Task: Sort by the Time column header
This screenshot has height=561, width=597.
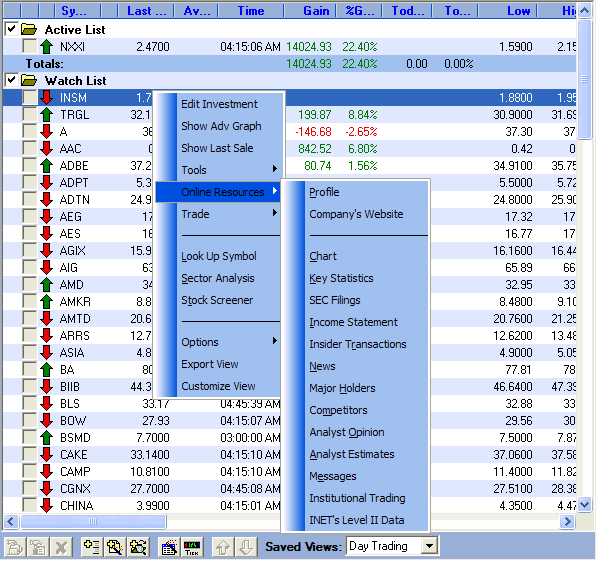Action: pyautogui.click(x=251, y=11)
